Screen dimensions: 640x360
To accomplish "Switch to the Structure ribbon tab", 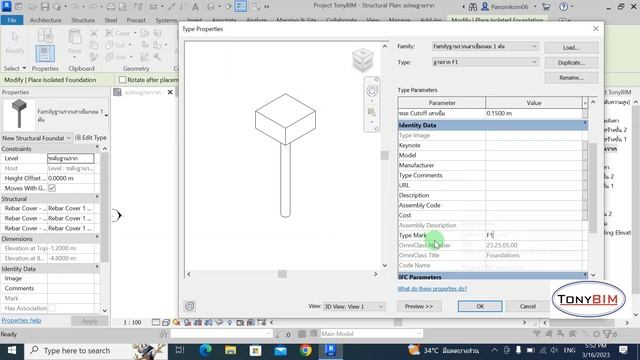I will click(83, 20).
